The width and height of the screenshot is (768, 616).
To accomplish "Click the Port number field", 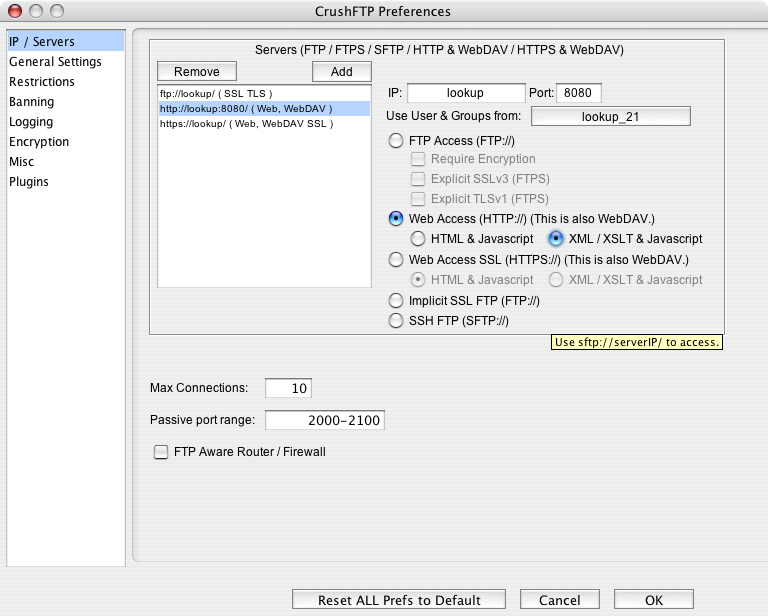I will [x=578, y=93].
